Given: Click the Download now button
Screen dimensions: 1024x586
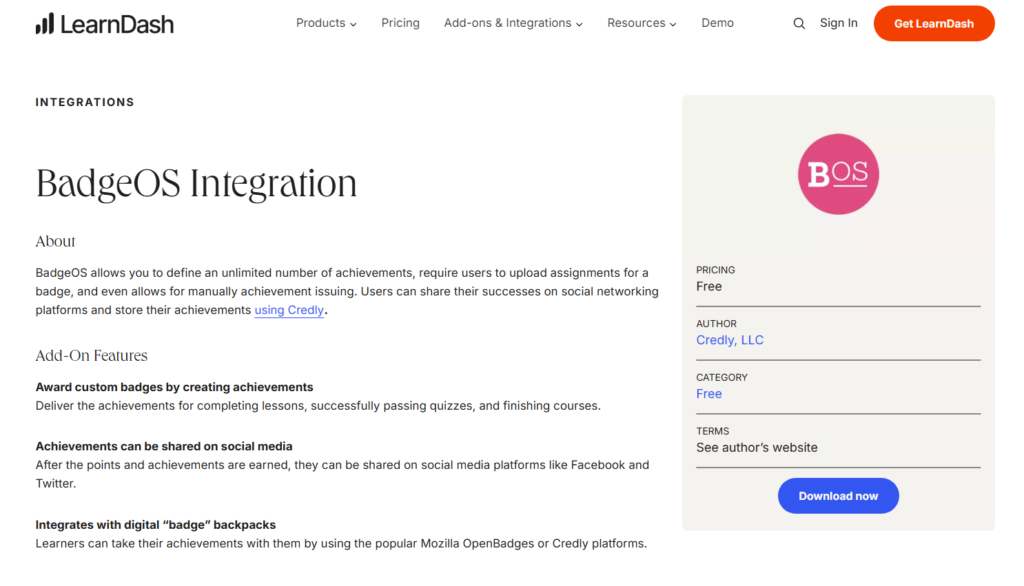Looking at the screenshot, I should tap(838, 496).
